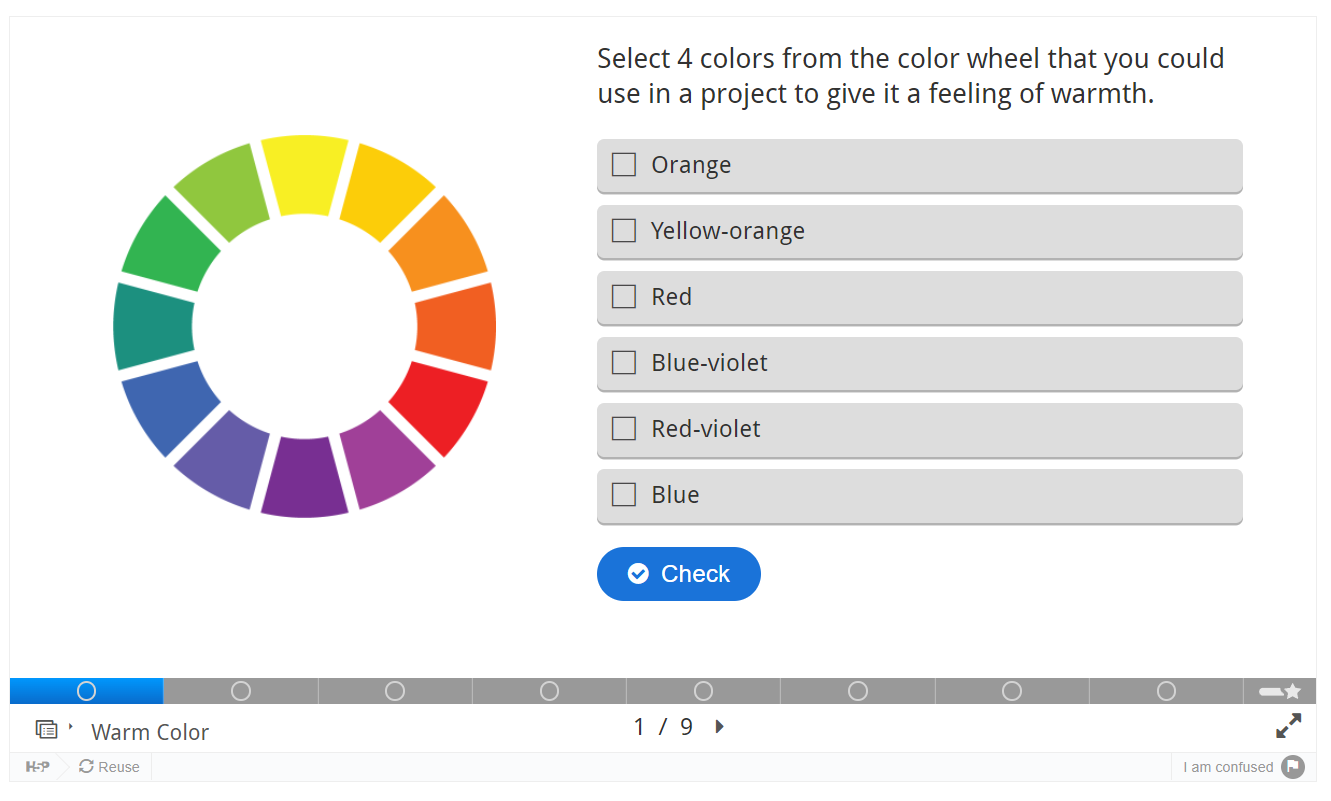Viewport: 1331px width, 801px height.
Task: Click the I am confused flag icon
Action: click(x=1293, y=767)
